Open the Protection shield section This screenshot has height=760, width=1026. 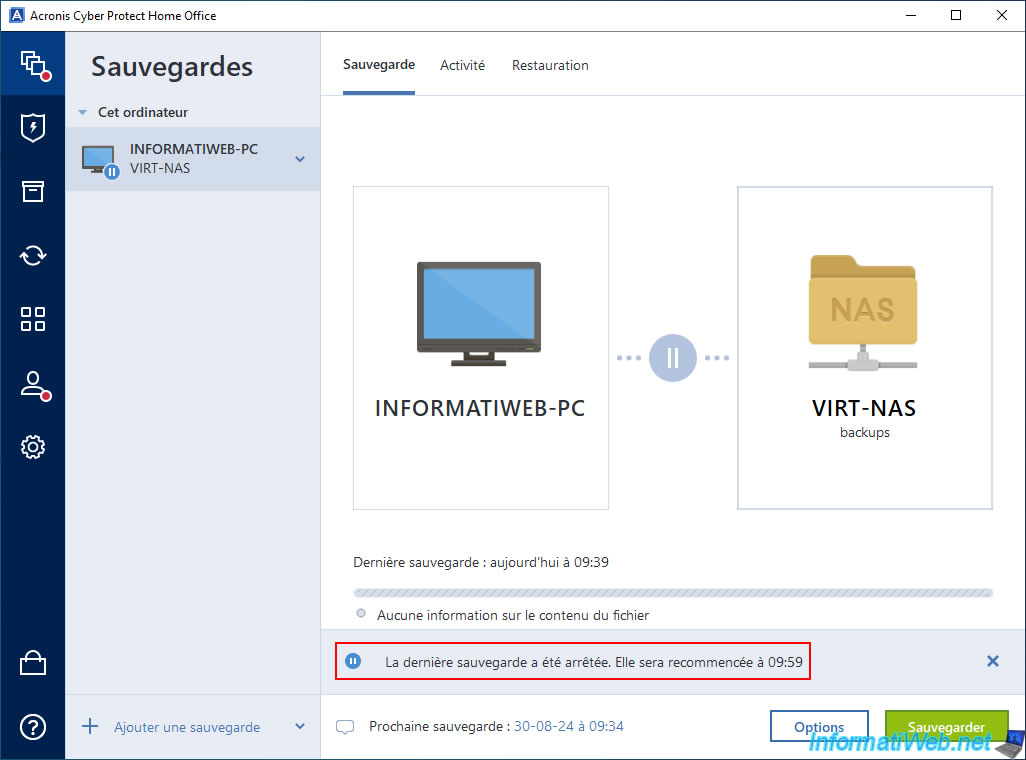pyautogui.click(x=33, y=128)
